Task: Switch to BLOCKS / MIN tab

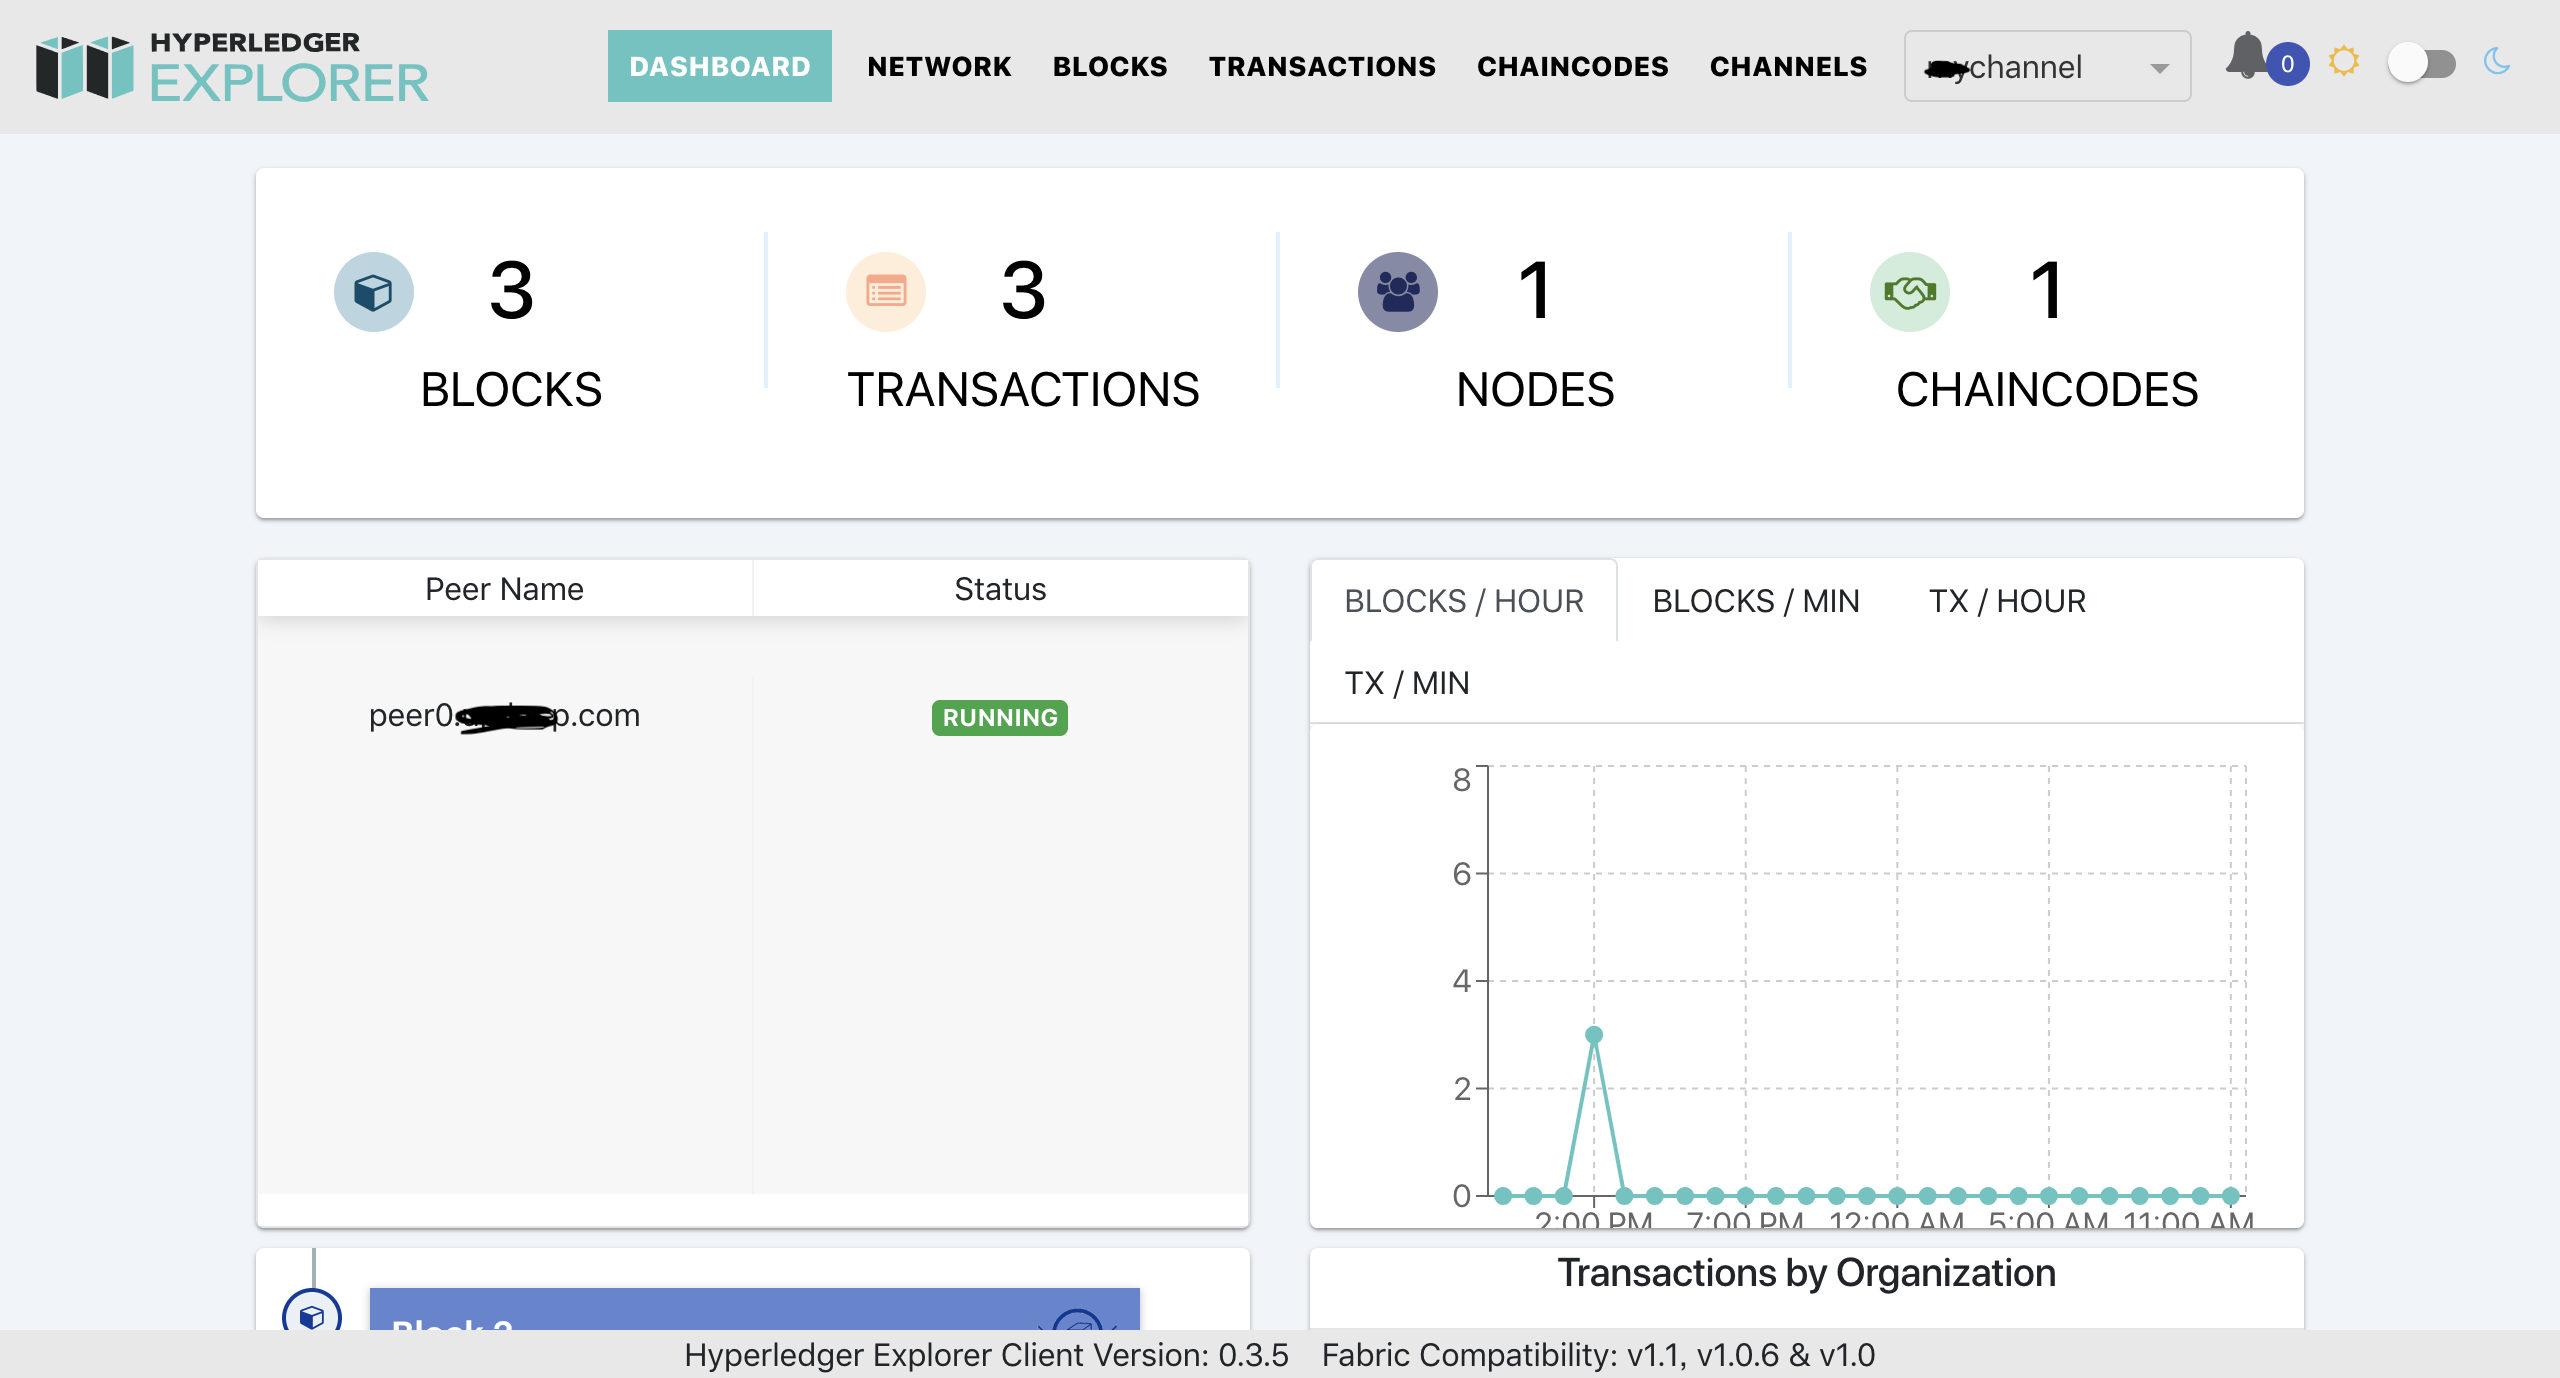Action: (x=1755, y=601)
